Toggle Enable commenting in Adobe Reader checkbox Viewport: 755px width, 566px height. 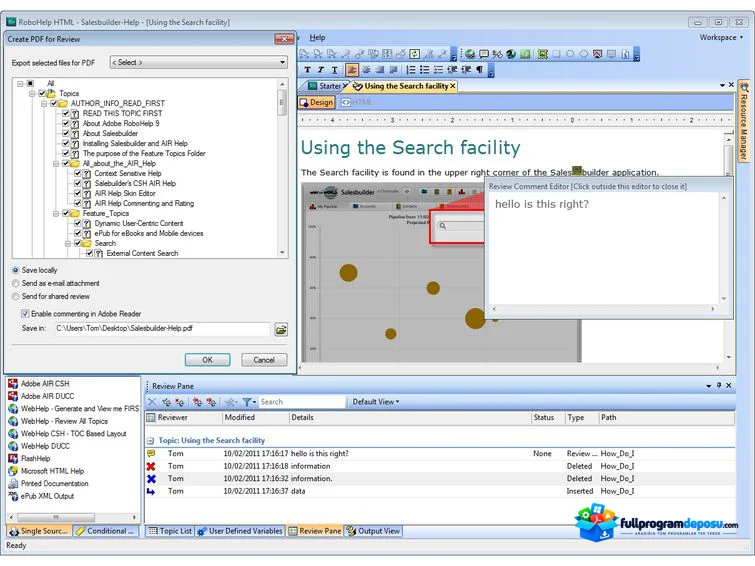click(25, 314)
